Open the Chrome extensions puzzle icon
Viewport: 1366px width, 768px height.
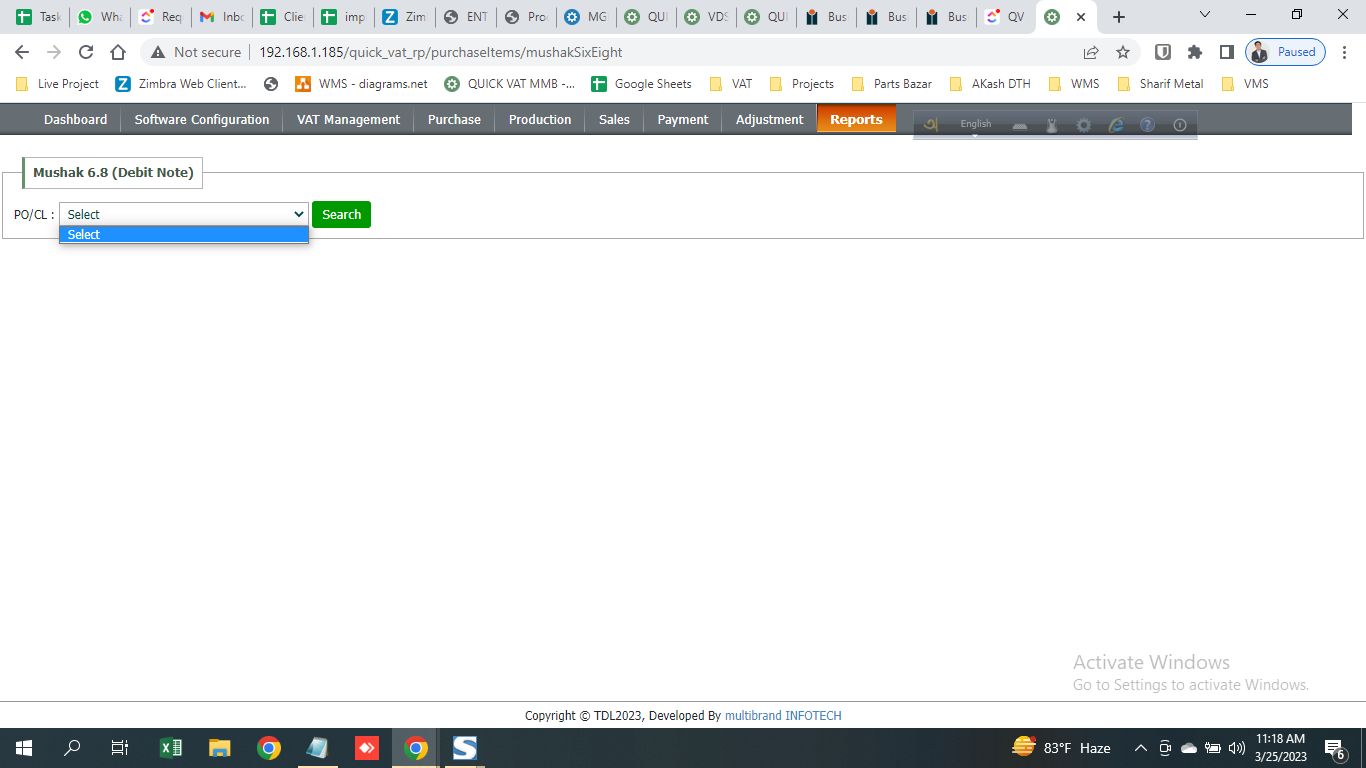(x=1194, y=52)
